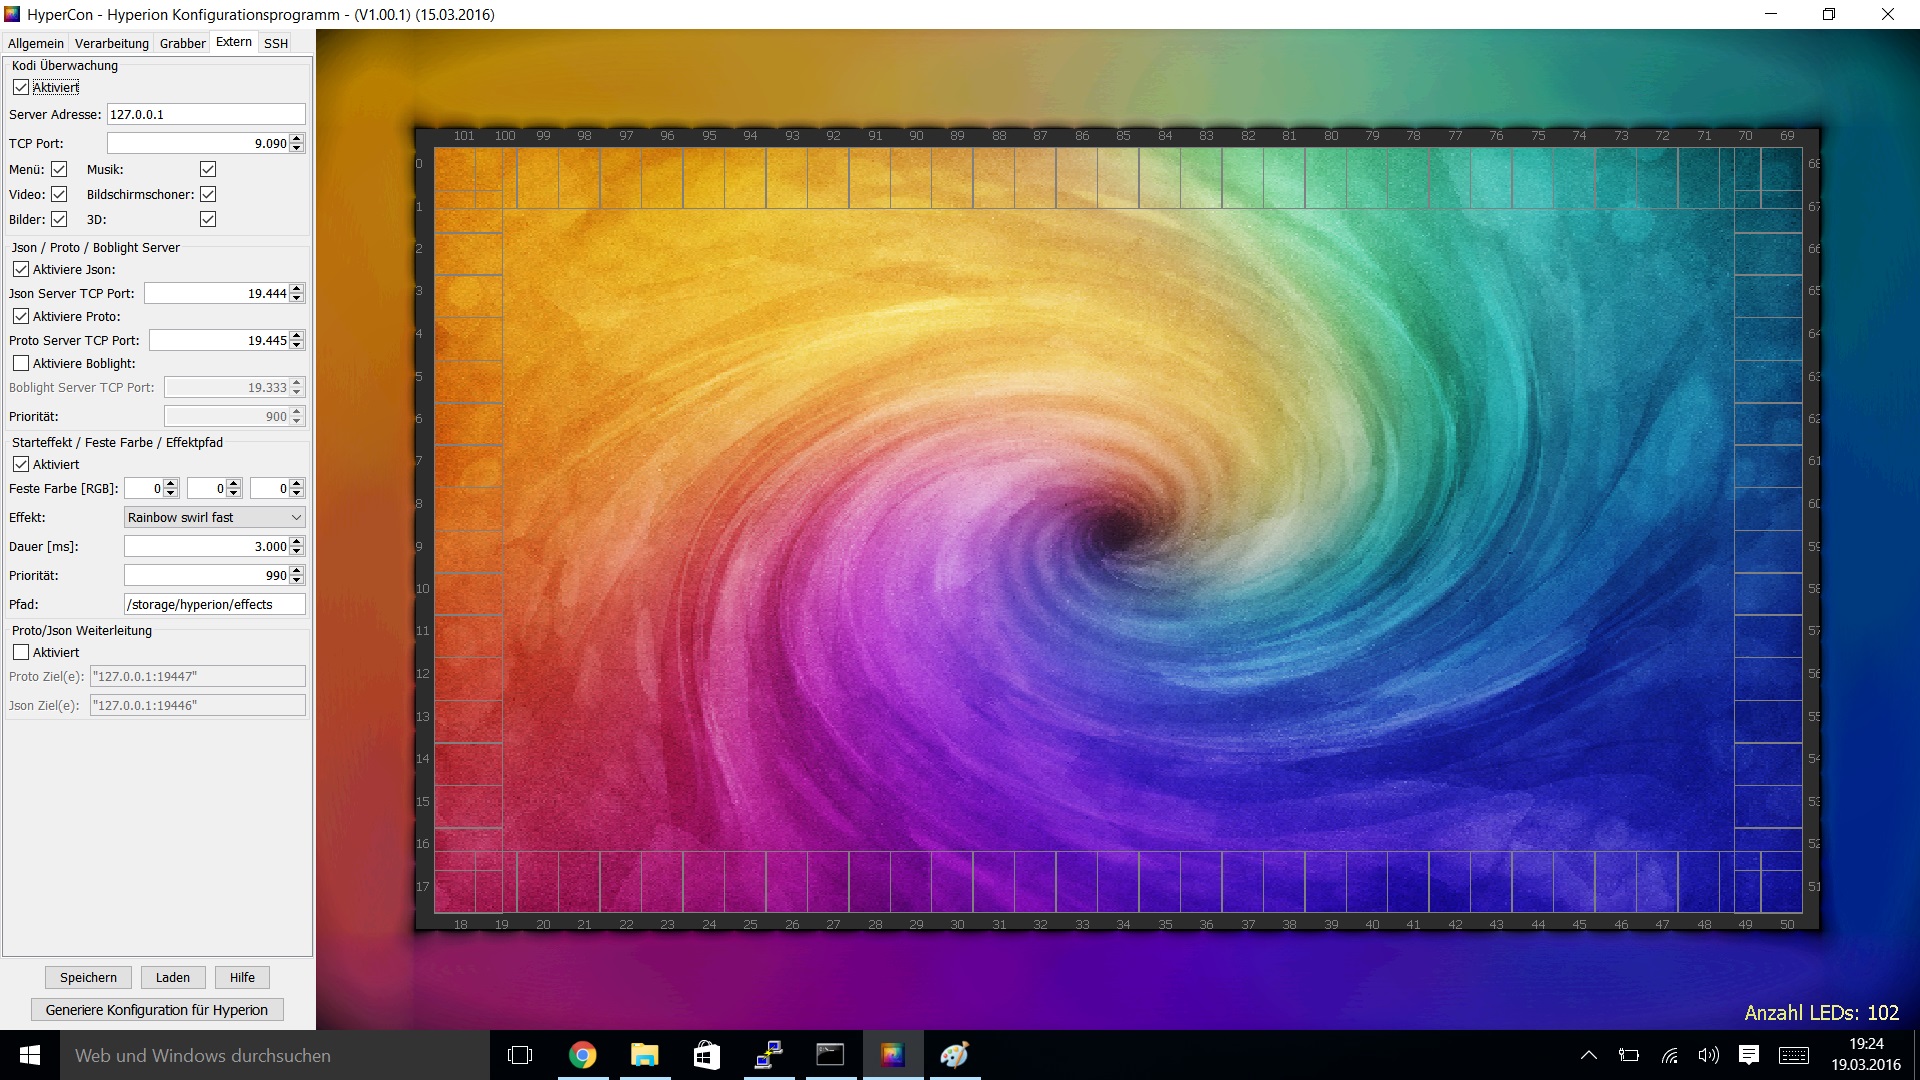Open Action Center notifications icon
This screenshot has width=1920, height=1080.
coord(1748,1055)
